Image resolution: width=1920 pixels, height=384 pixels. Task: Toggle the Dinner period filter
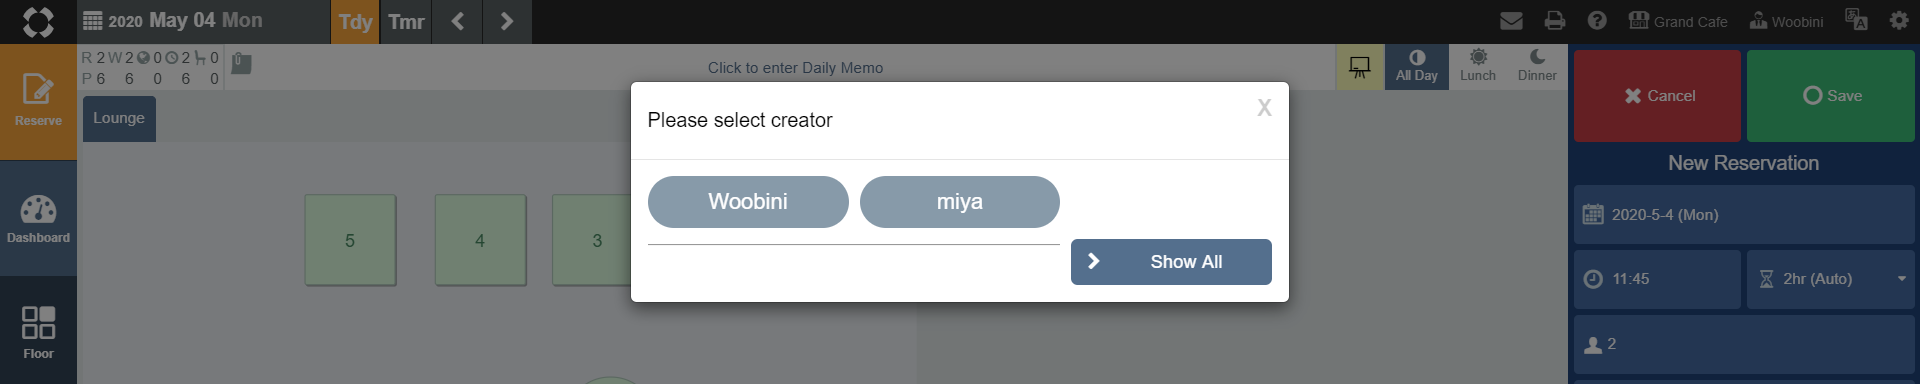1537,67
